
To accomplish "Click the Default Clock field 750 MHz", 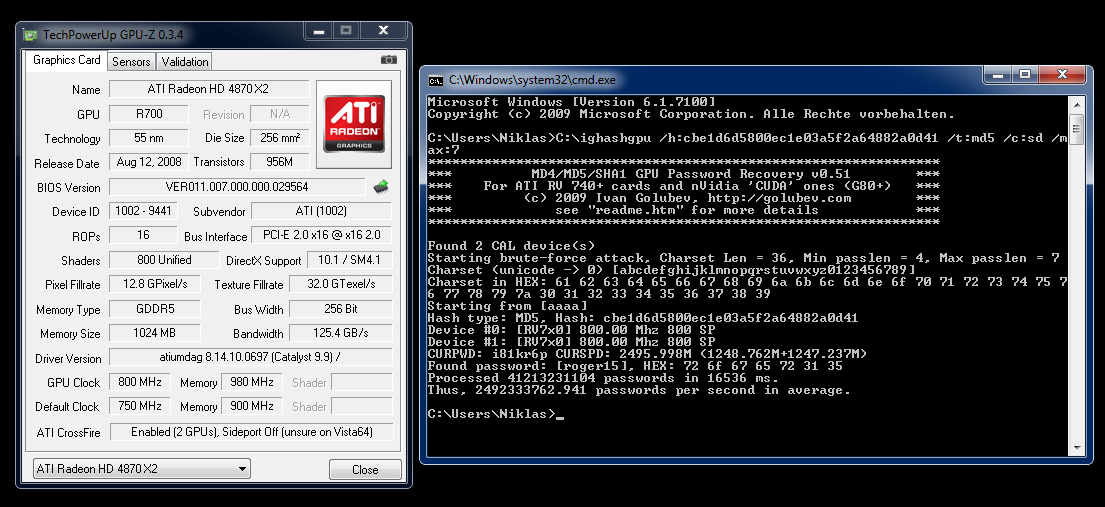I will coord(140,406).
